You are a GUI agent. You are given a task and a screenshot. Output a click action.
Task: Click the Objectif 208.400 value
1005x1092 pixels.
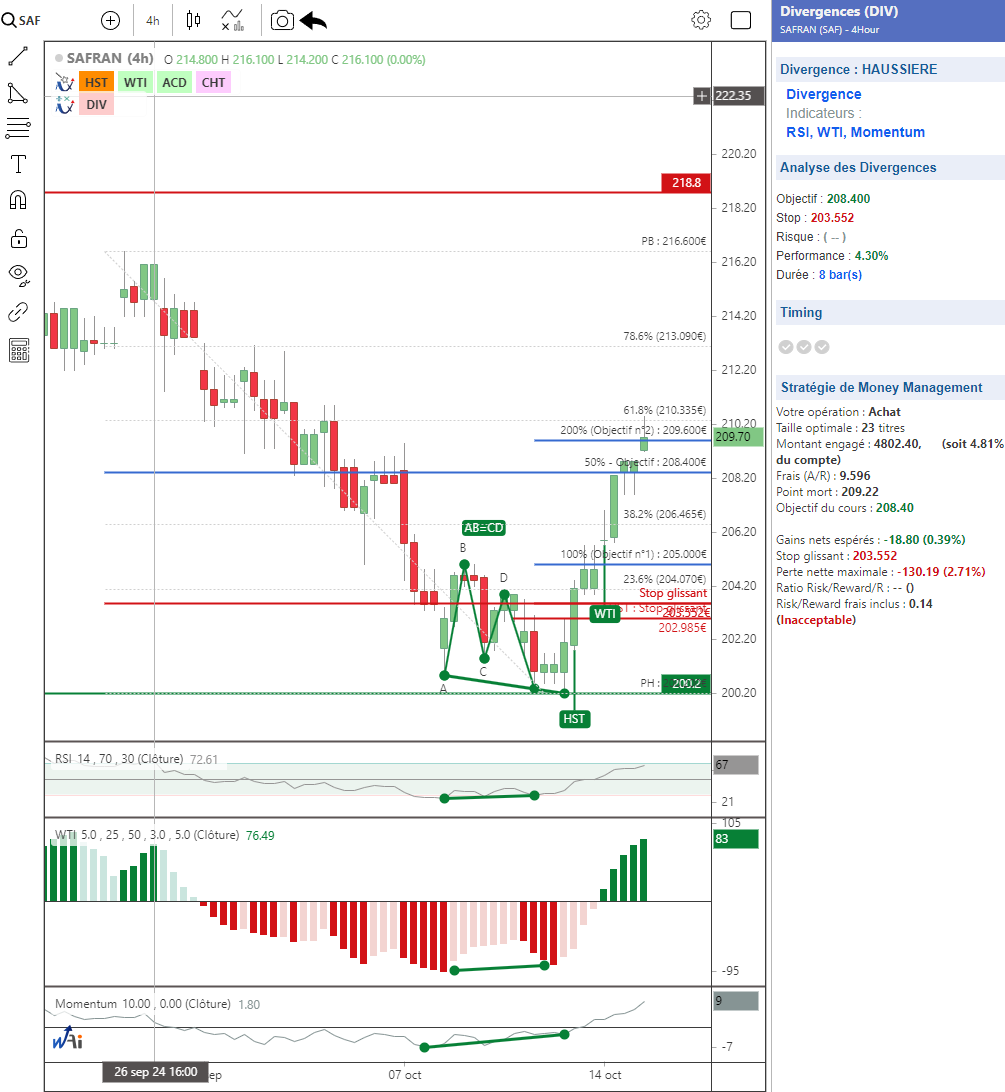coord(848,199)
